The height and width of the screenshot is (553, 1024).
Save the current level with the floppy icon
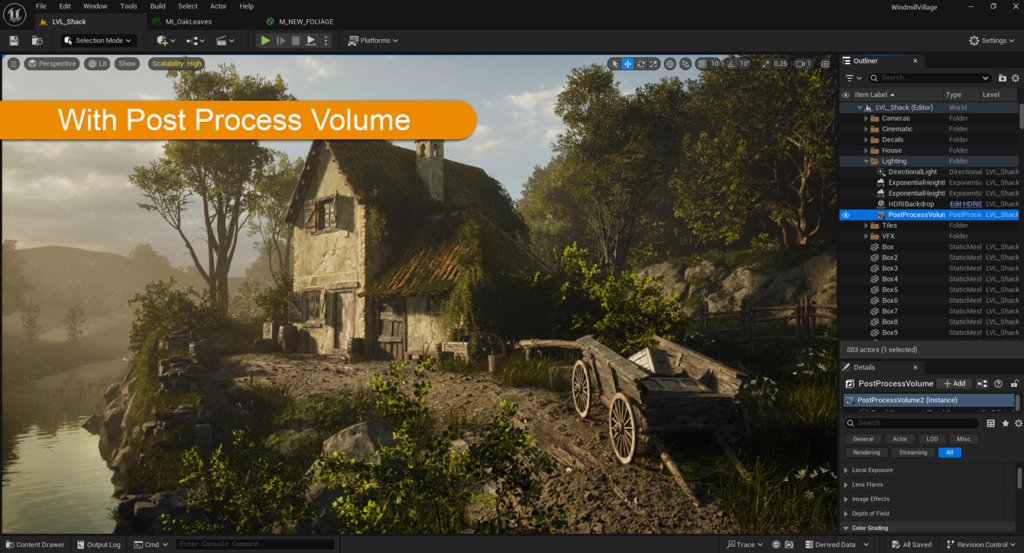pyautogui.click(x=14, y=40)
